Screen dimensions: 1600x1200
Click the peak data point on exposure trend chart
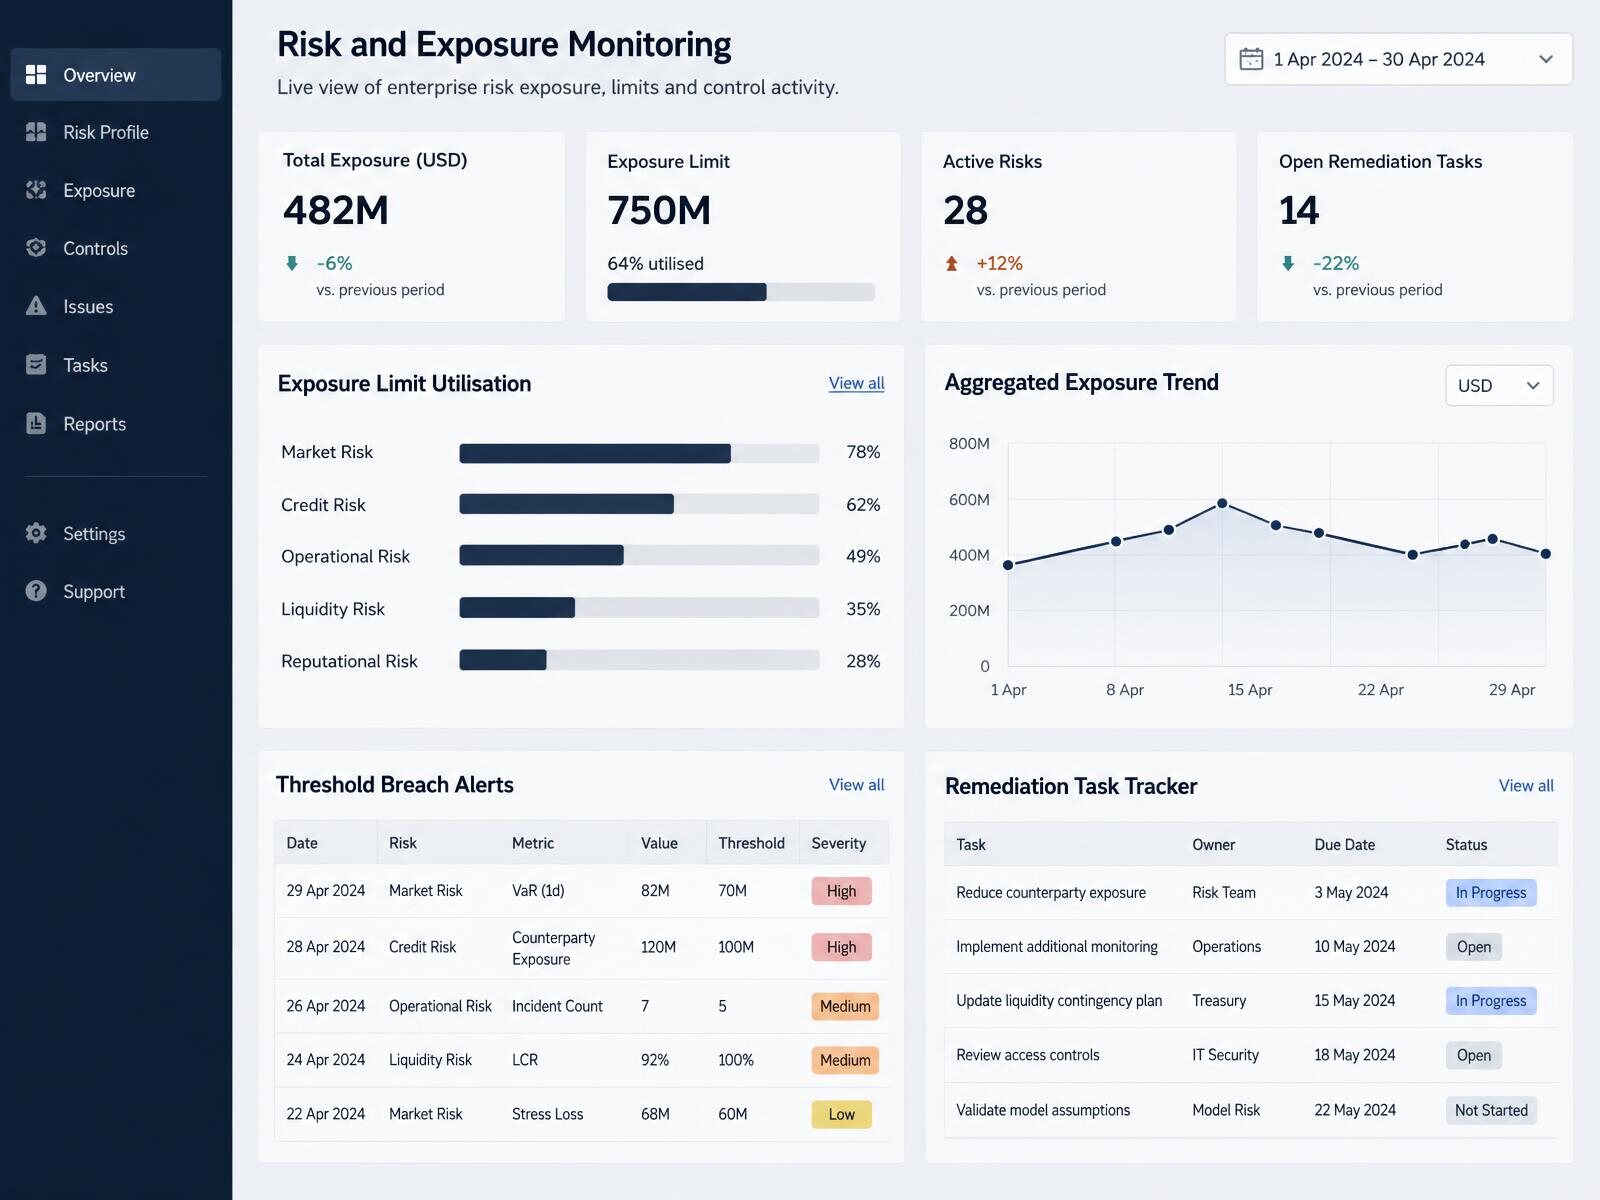1222,503
